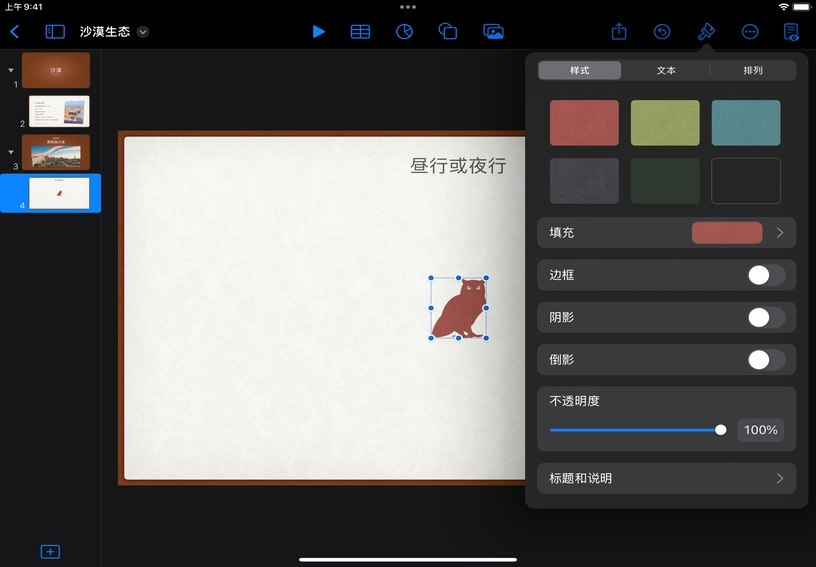
Task: Open the more options ellipsis menu
Action: click(x=750, y=32)
